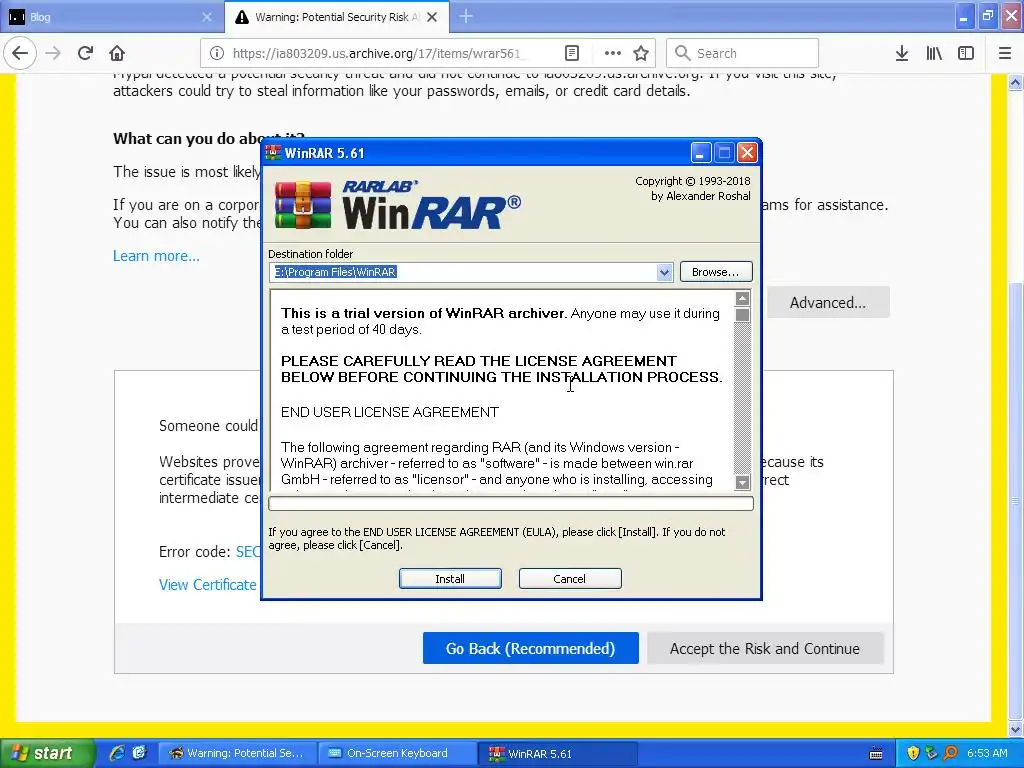Click the SEC error code link

248,552
